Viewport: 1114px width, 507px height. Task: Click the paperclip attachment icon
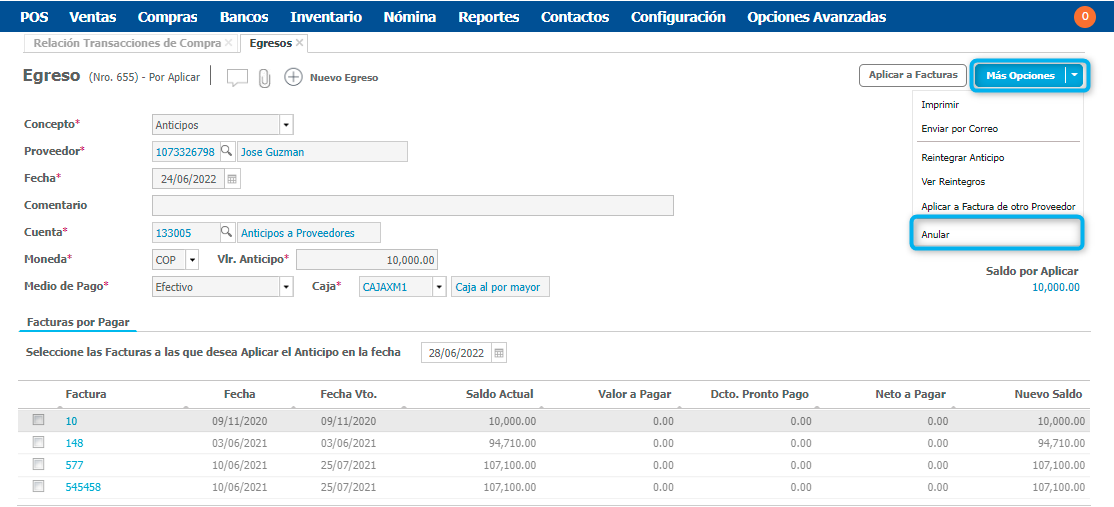click(264, 78)
